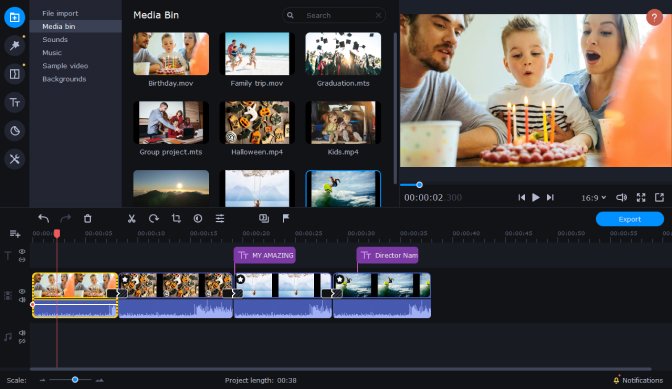
Task: Open the Add track menu
Action: 15,233
